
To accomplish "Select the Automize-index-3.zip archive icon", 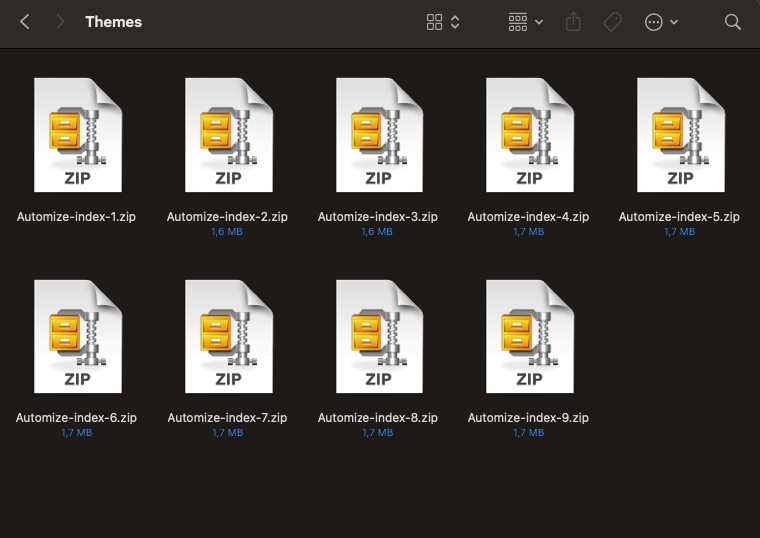I will (x=378, y=135).
